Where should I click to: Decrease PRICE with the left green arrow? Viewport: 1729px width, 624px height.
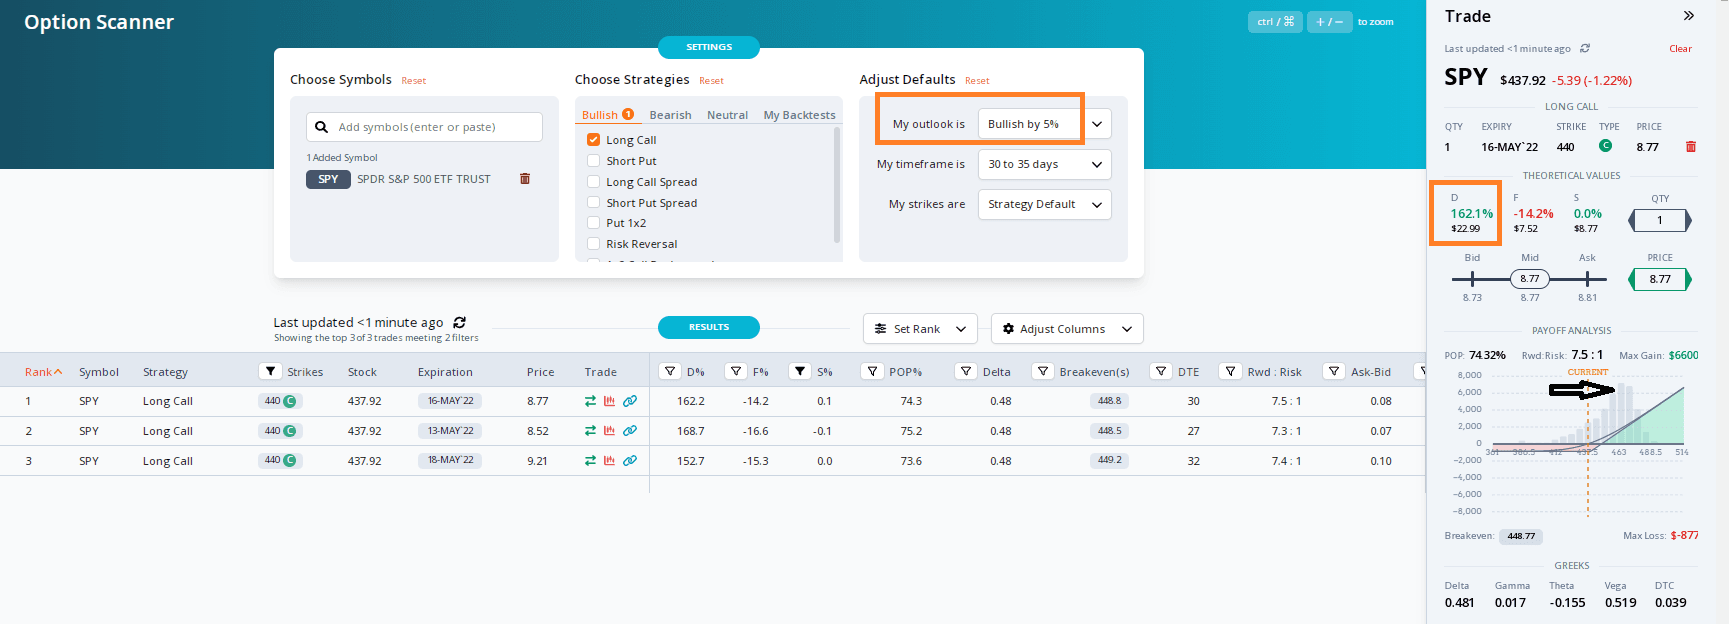(x=1633, y=279)
